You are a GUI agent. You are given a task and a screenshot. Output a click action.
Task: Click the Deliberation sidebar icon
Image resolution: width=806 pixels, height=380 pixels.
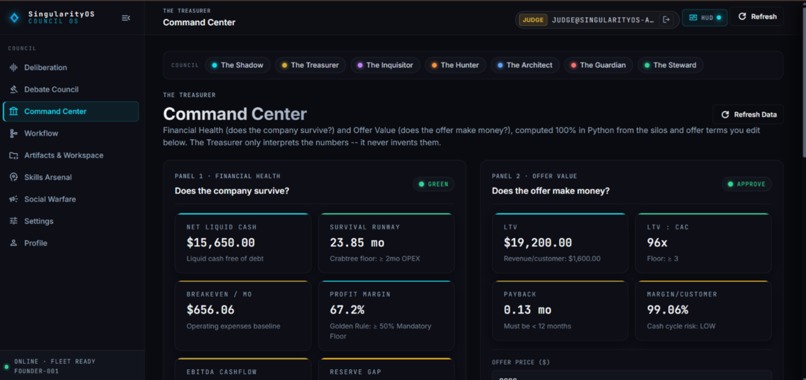pos(14,67)
